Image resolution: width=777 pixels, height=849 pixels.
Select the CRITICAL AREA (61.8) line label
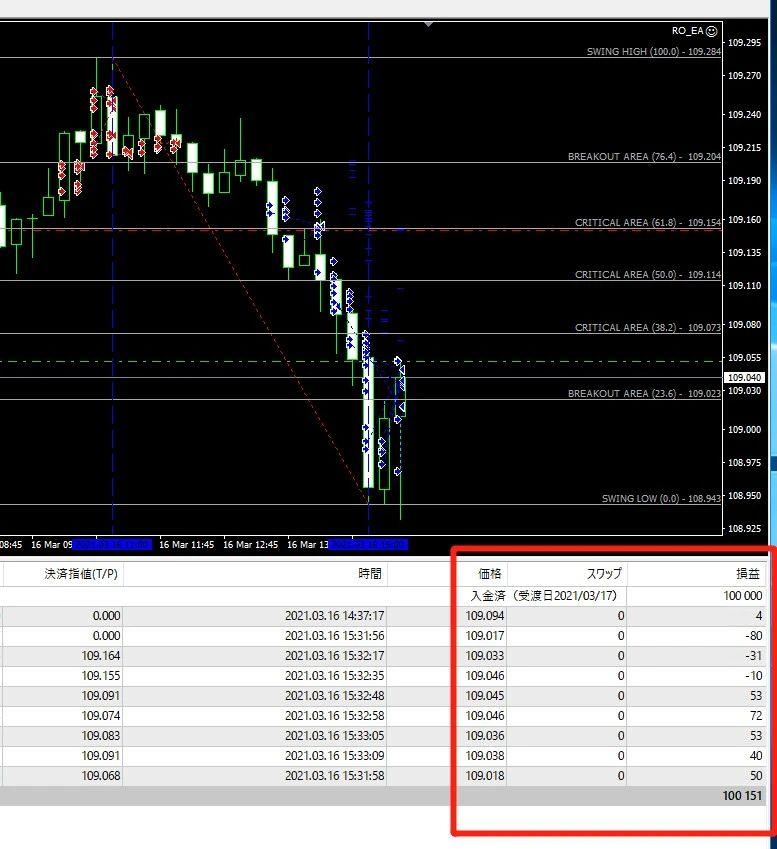click(x=647, y=223)
